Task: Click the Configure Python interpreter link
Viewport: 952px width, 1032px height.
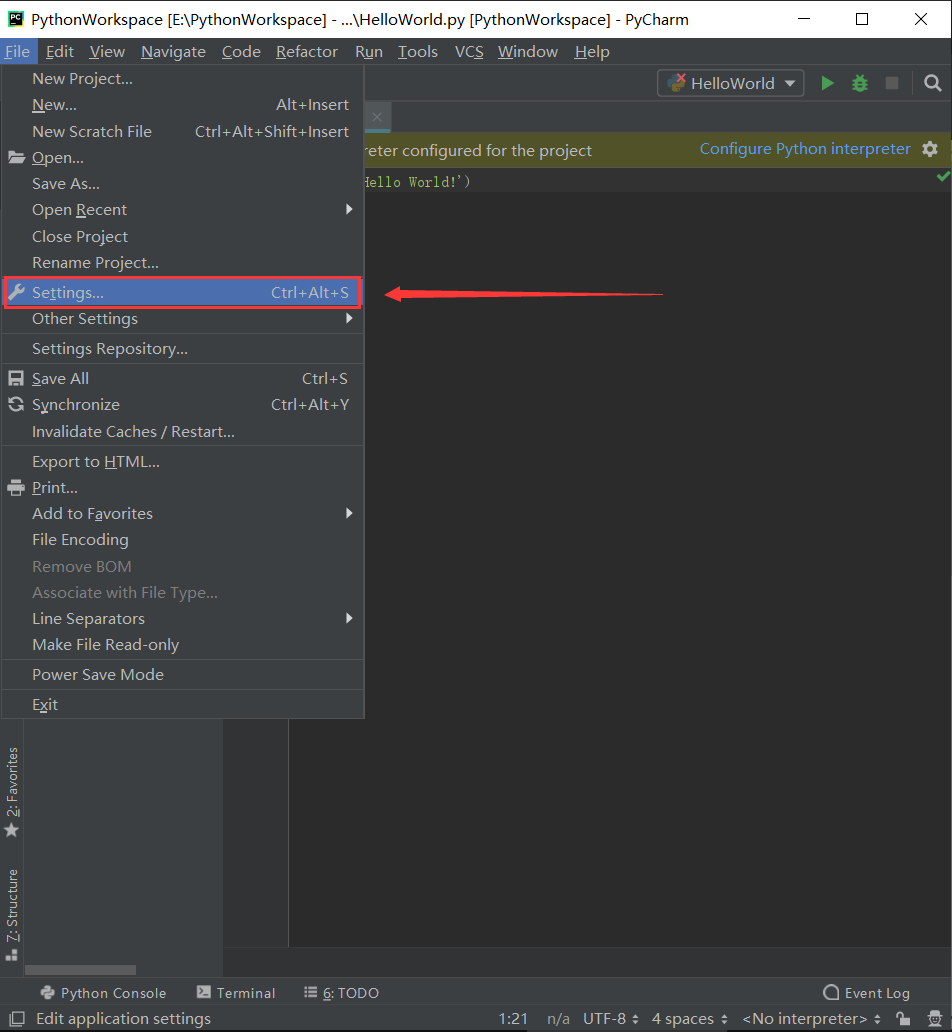Action: (x=805, y=148)
